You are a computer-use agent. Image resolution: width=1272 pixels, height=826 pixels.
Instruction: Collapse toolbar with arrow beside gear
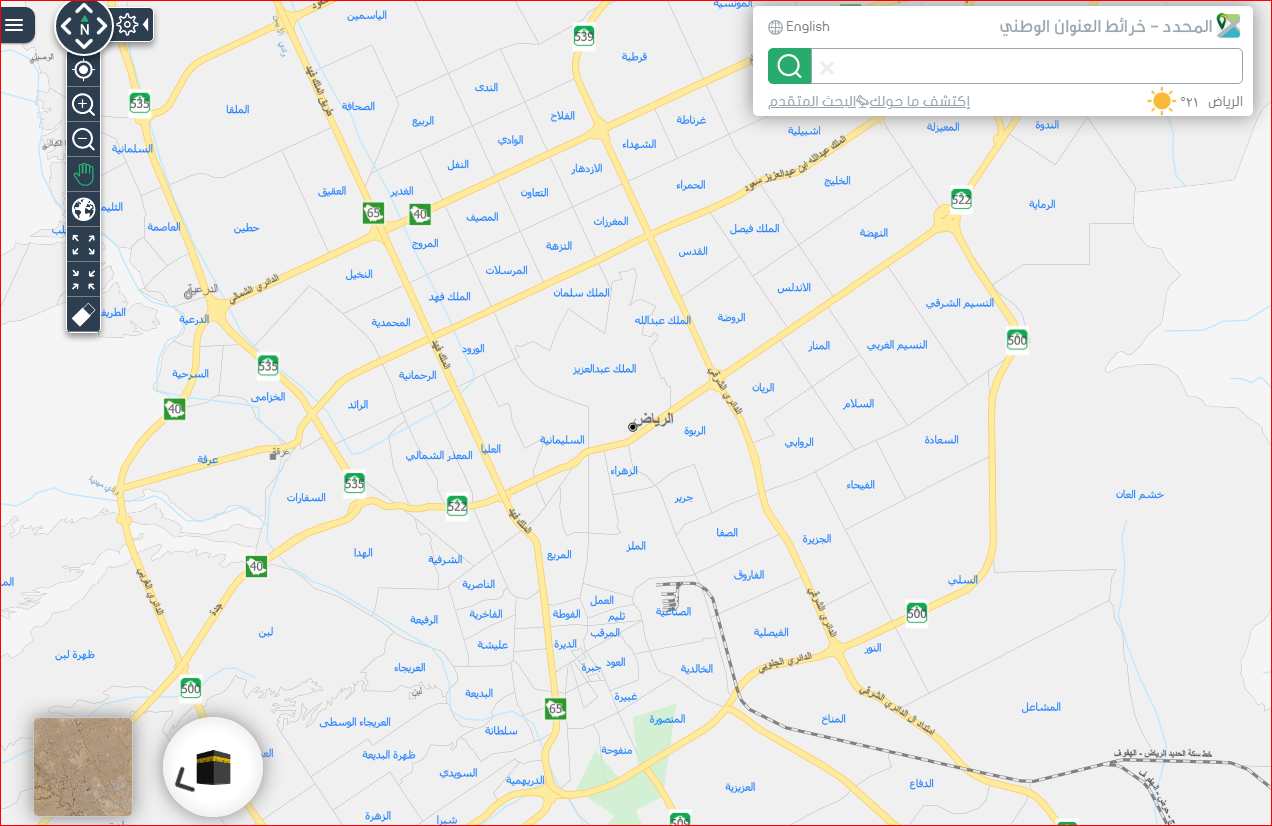[147, 24]
